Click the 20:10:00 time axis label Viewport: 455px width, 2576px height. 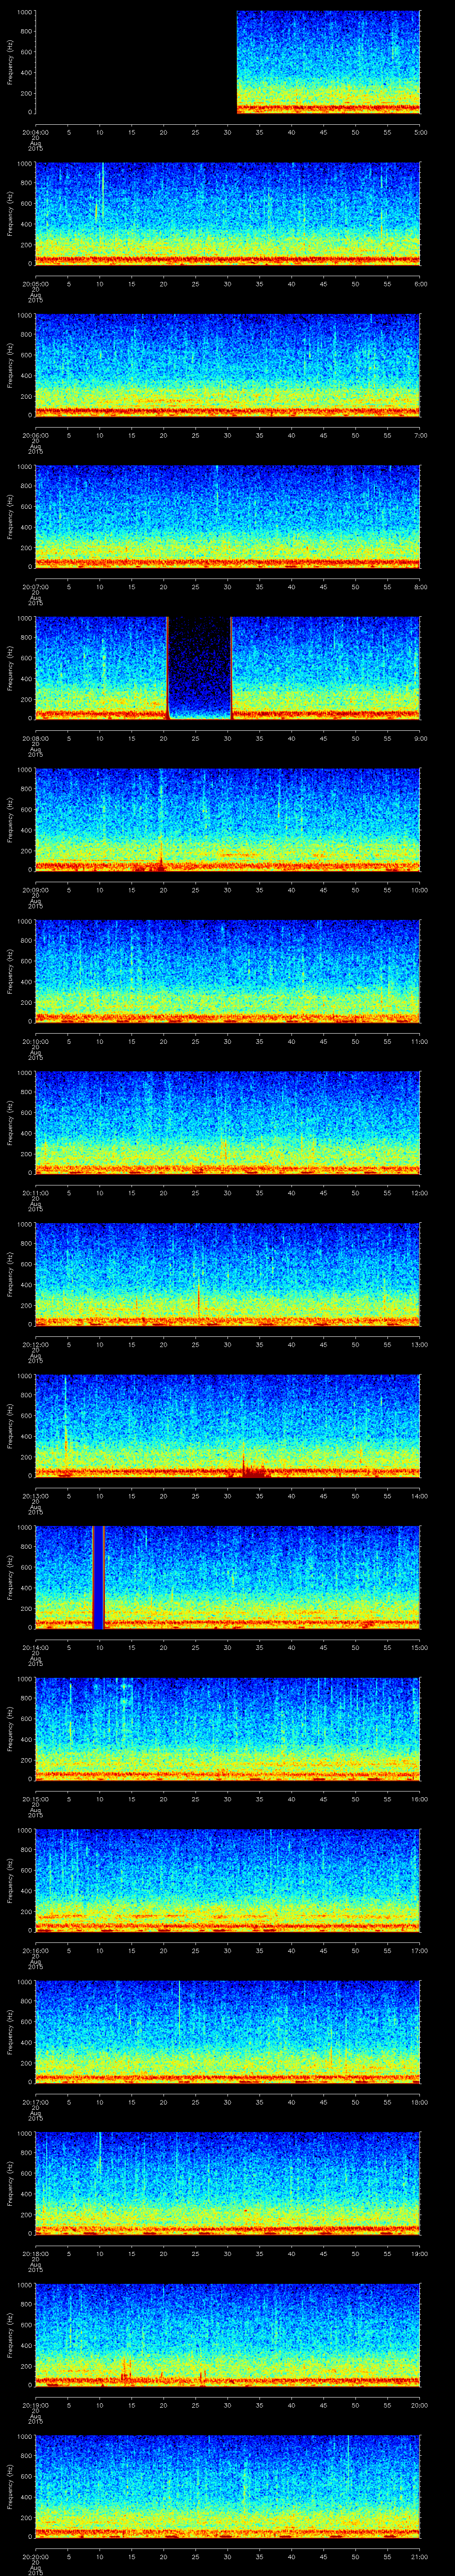[35, 1041]
